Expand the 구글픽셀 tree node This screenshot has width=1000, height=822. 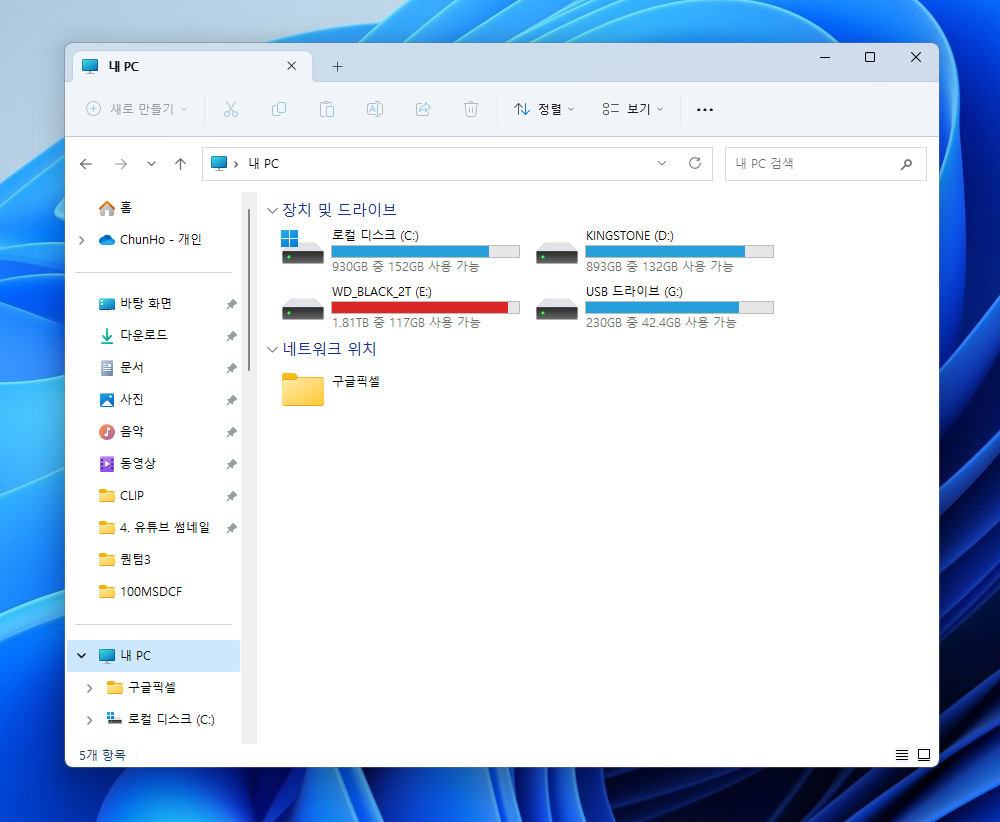[x=89, y=688]
